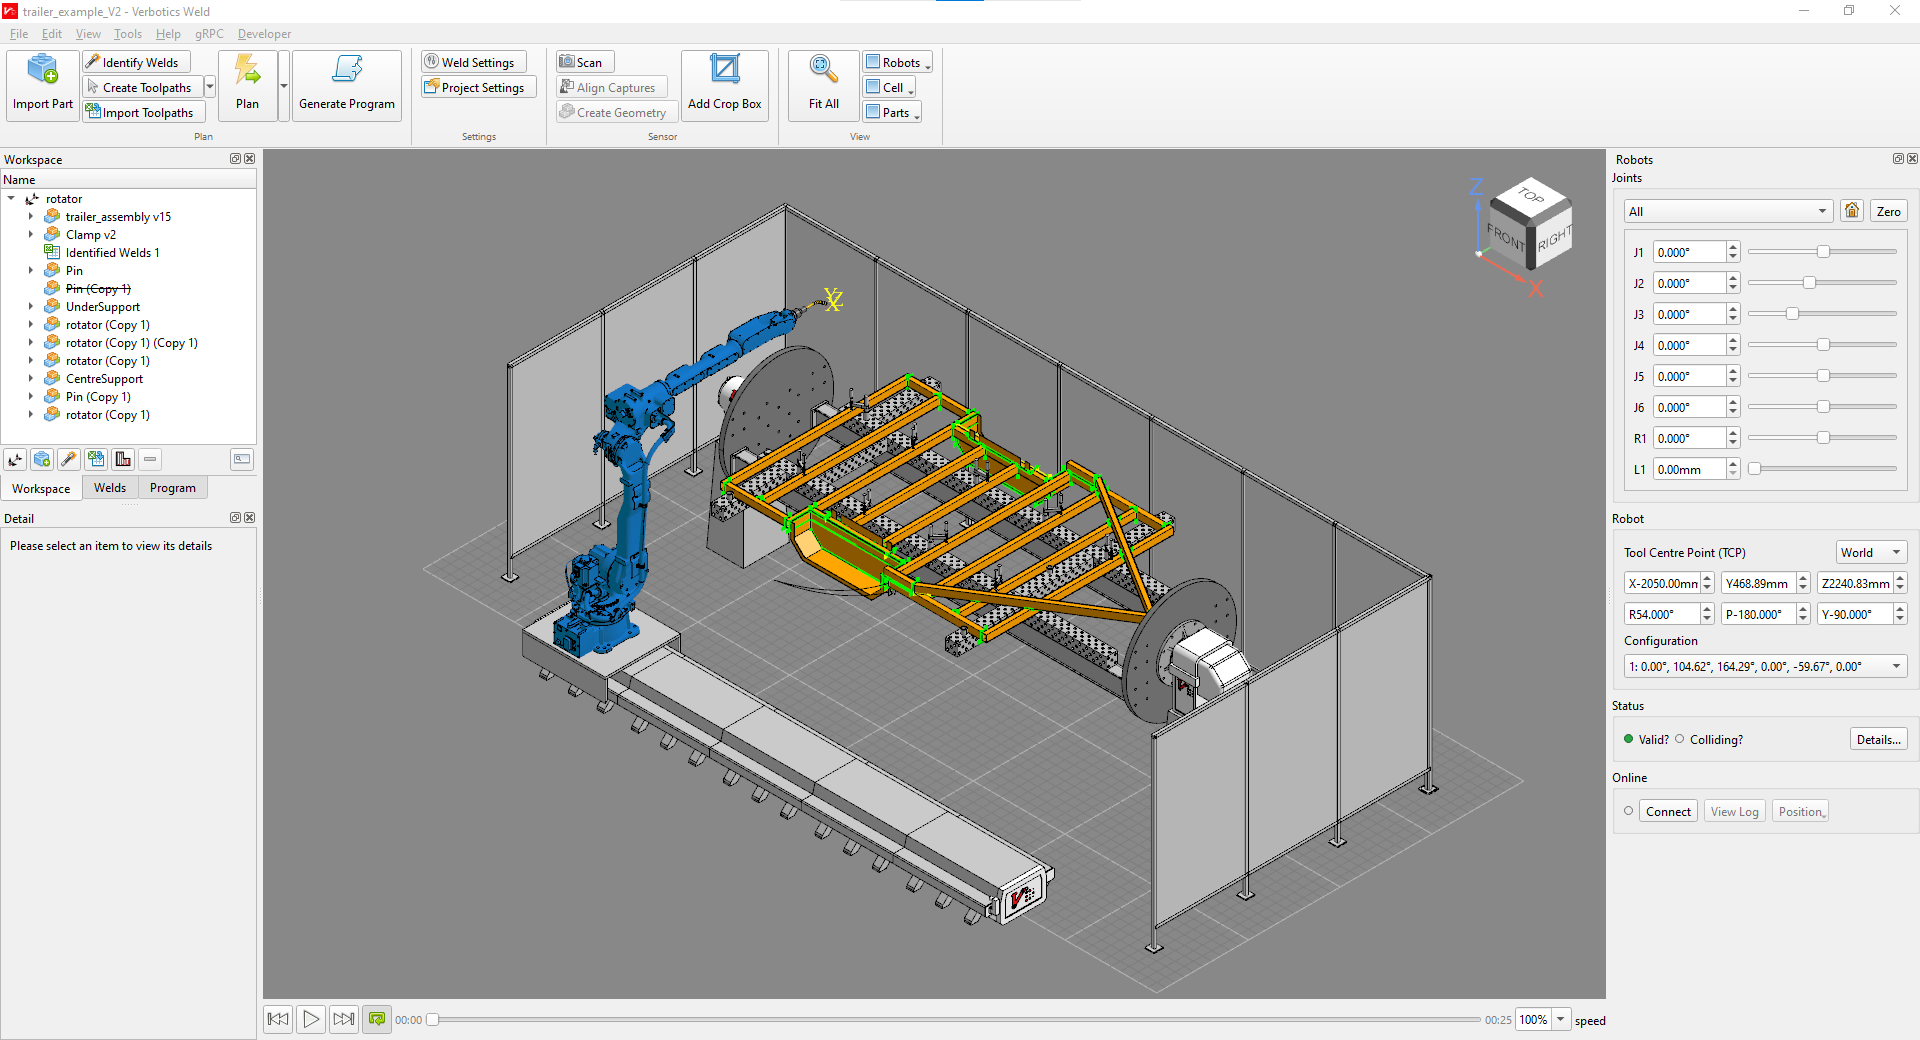Skip to start of simulation
The height and width of the screenshot is (1040, 1920).
pyautogui.click(x=278, y=1019)
